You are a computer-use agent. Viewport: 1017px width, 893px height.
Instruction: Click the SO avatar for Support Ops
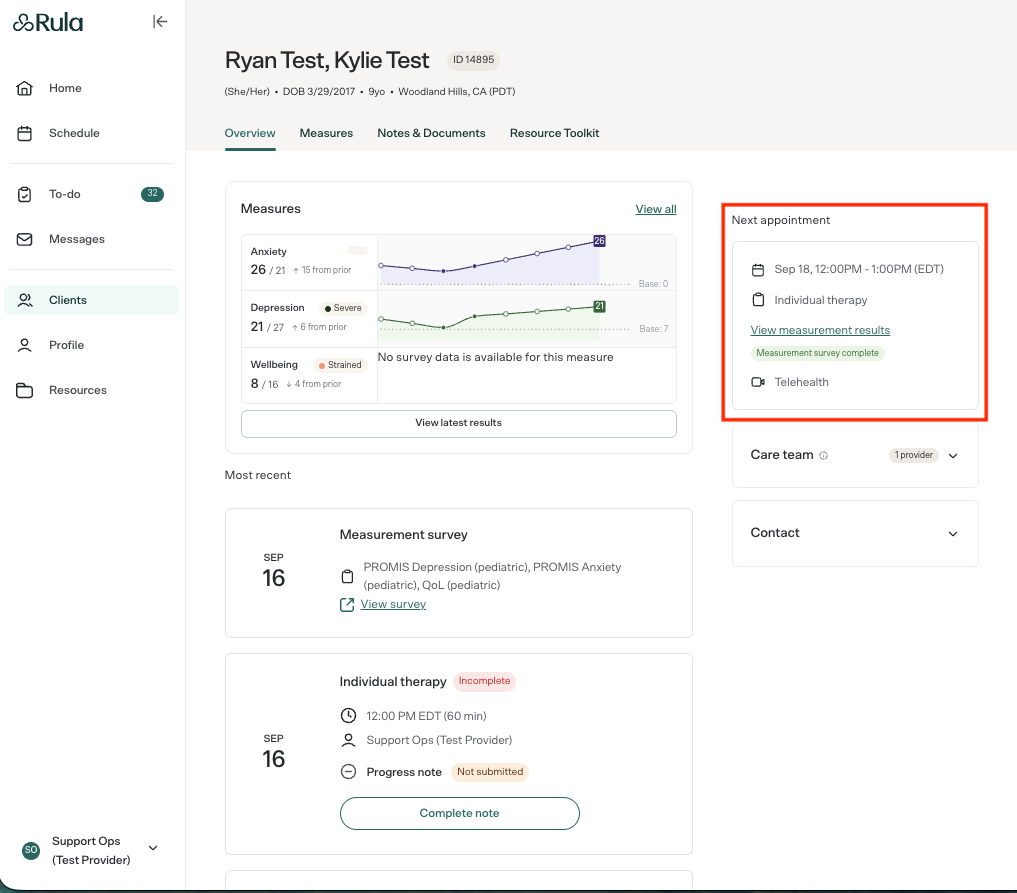pyautogui.click(x=30, y=850)
